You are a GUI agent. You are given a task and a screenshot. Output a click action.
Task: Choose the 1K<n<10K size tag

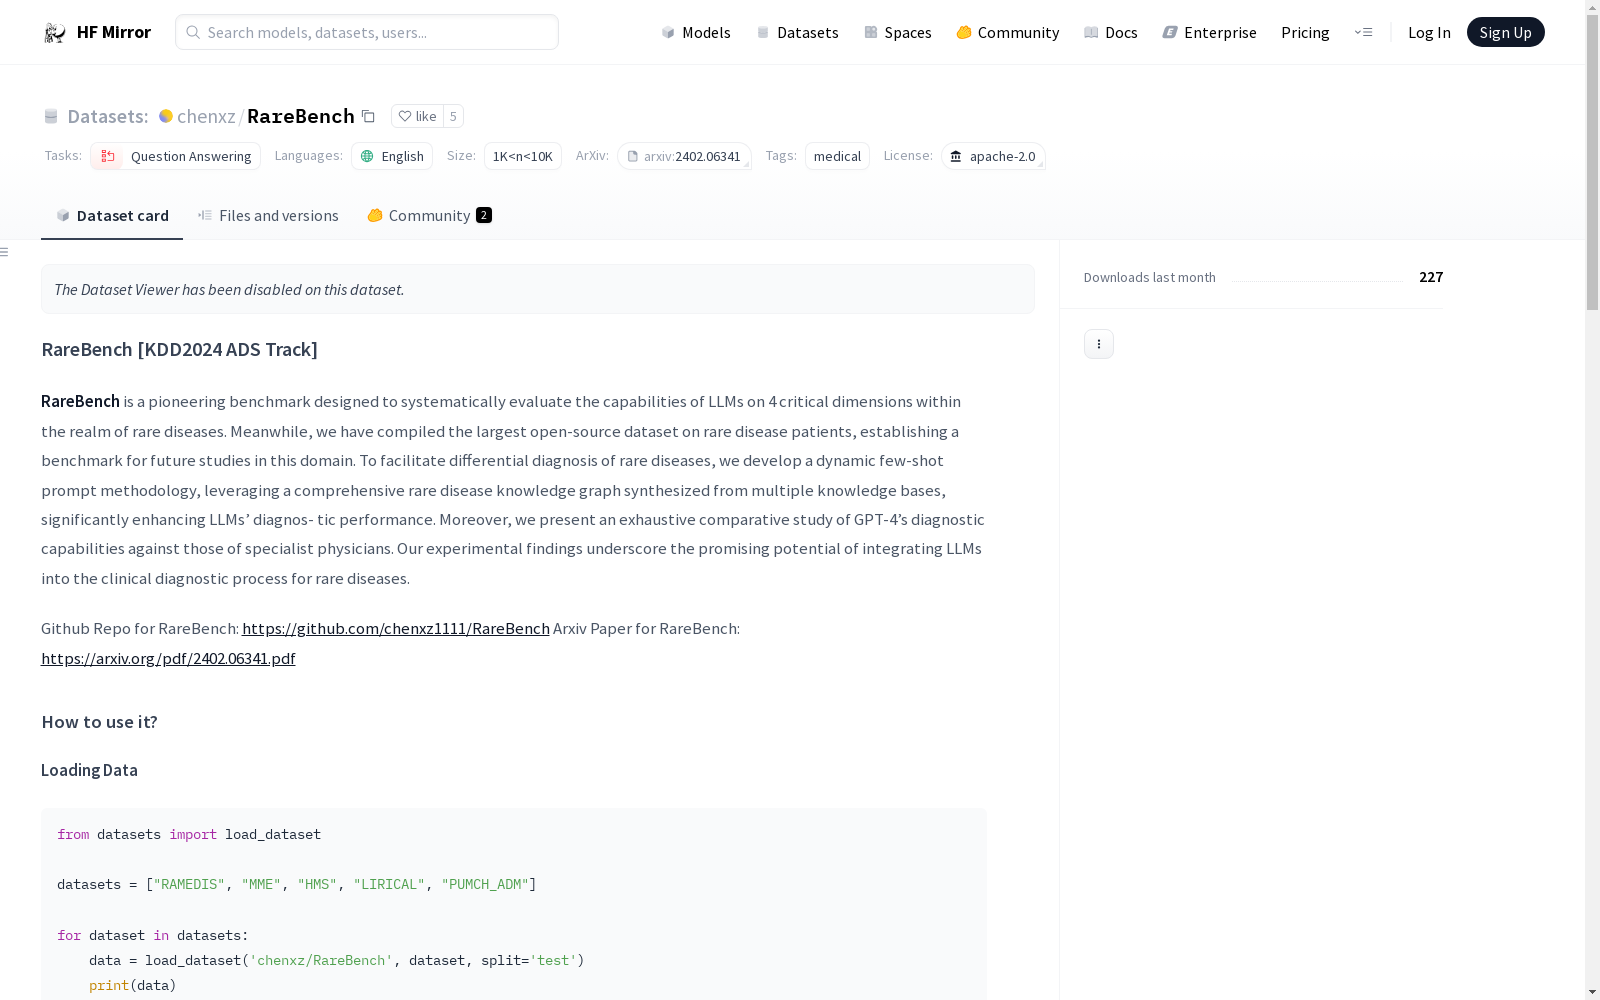coord(523,156)
